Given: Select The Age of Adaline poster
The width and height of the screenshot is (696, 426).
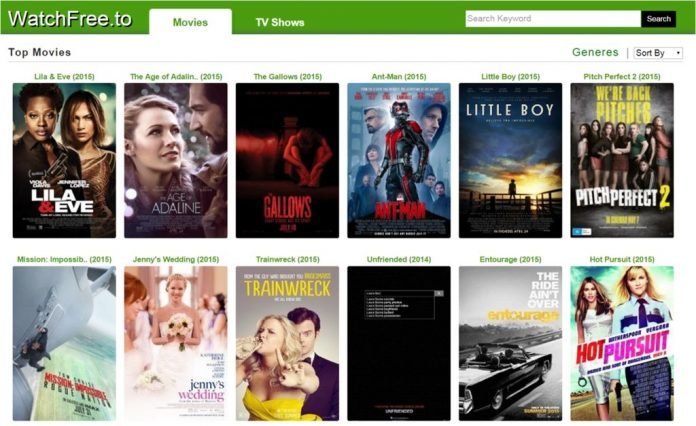Looking at the screenshot, I should point(176,160).
